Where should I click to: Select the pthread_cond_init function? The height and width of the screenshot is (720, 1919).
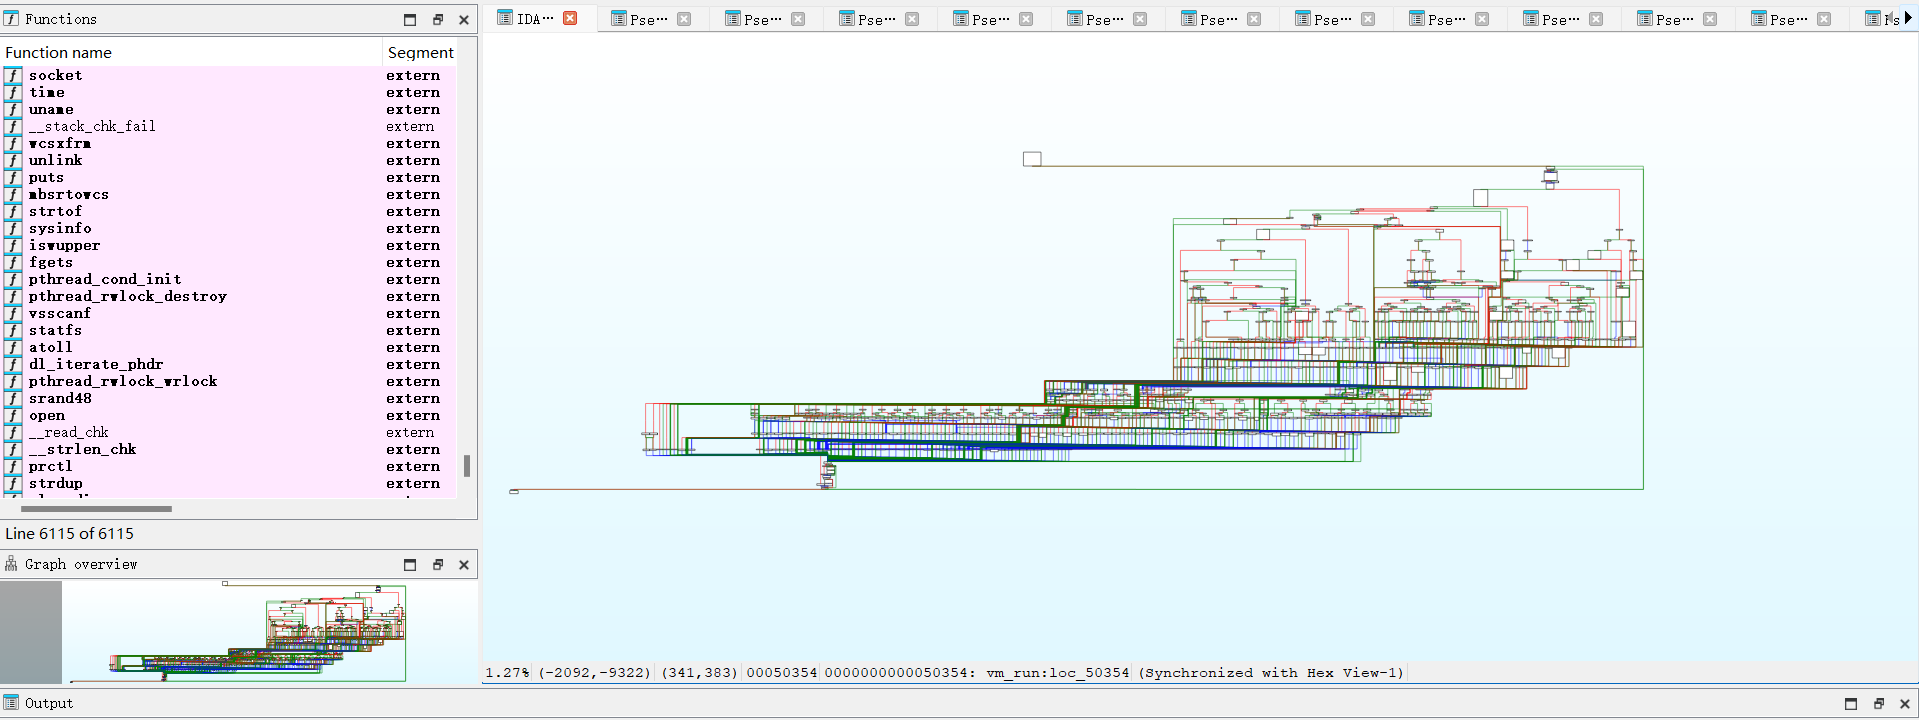[x=229, y=279]
